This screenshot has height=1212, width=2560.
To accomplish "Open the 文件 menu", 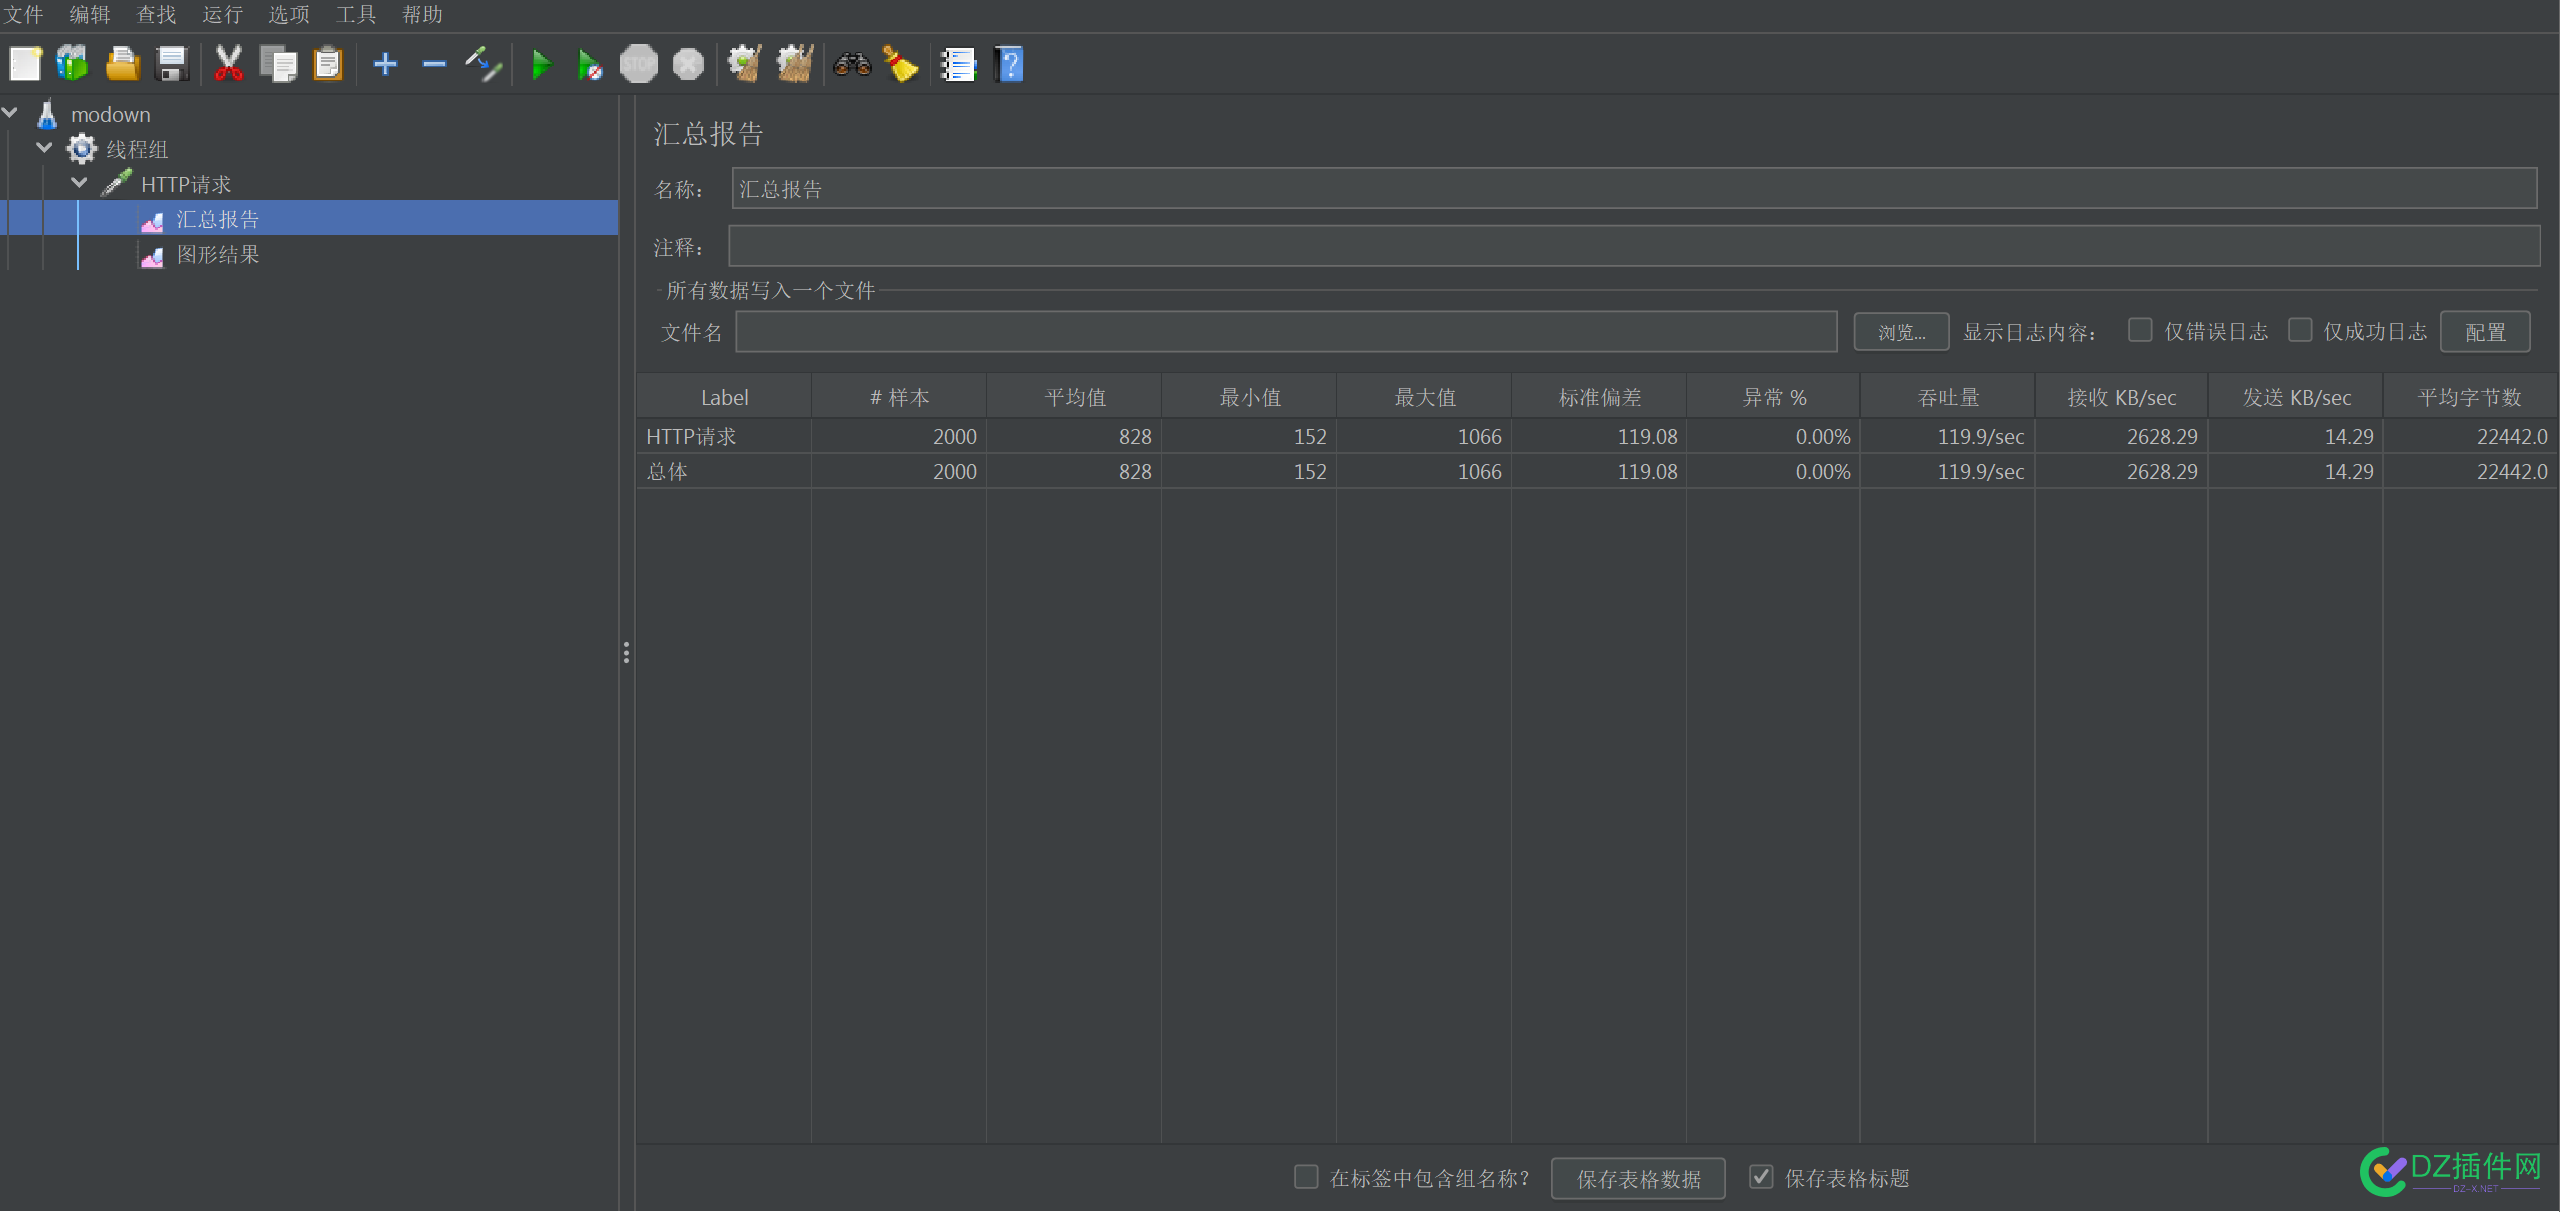I will [x=24, y=15].
